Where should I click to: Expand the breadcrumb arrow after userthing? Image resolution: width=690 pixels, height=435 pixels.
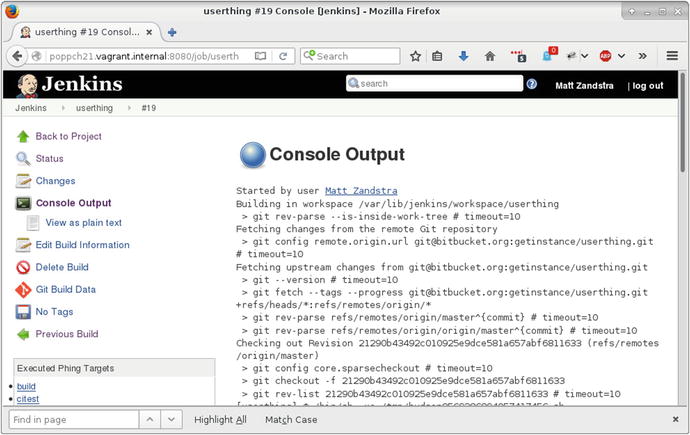click(129, 108)
